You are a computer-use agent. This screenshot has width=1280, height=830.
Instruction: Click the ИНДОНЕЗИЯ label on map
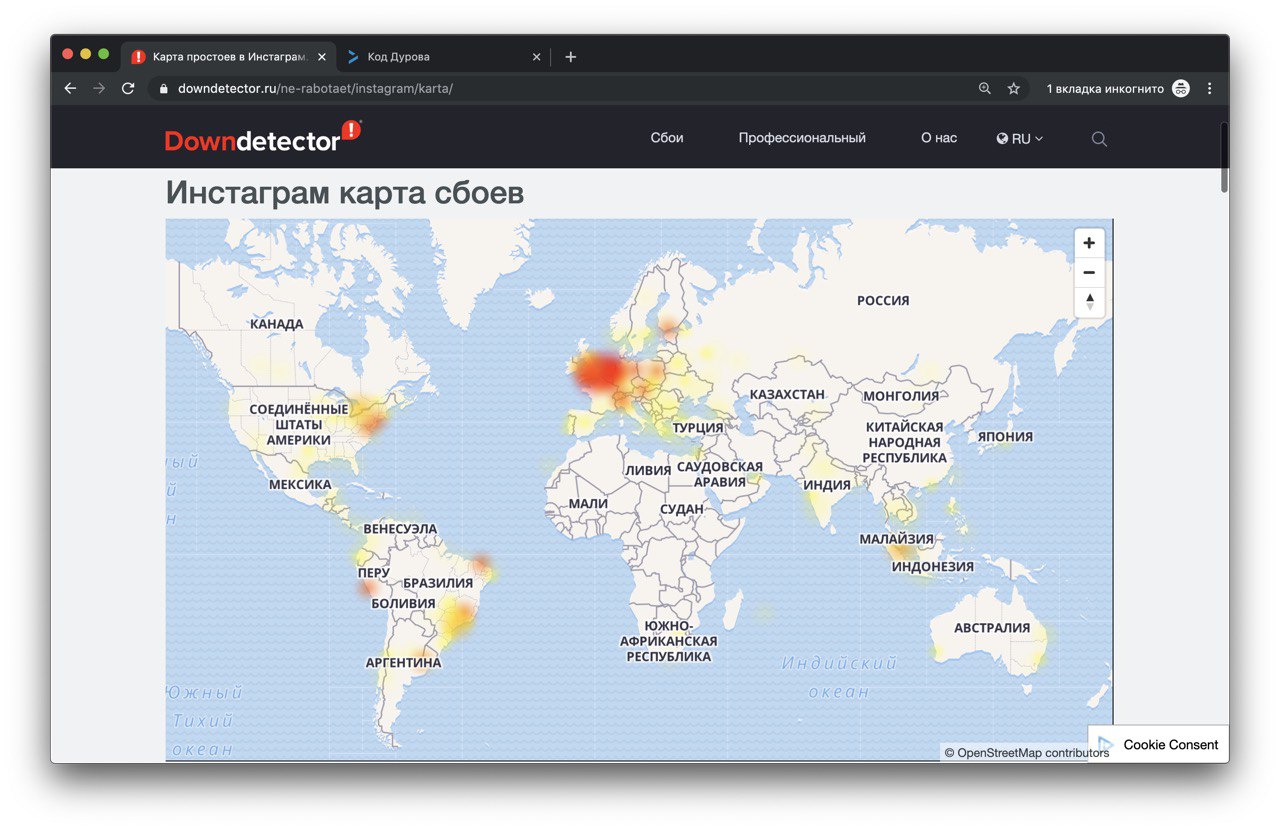(932, 566)
